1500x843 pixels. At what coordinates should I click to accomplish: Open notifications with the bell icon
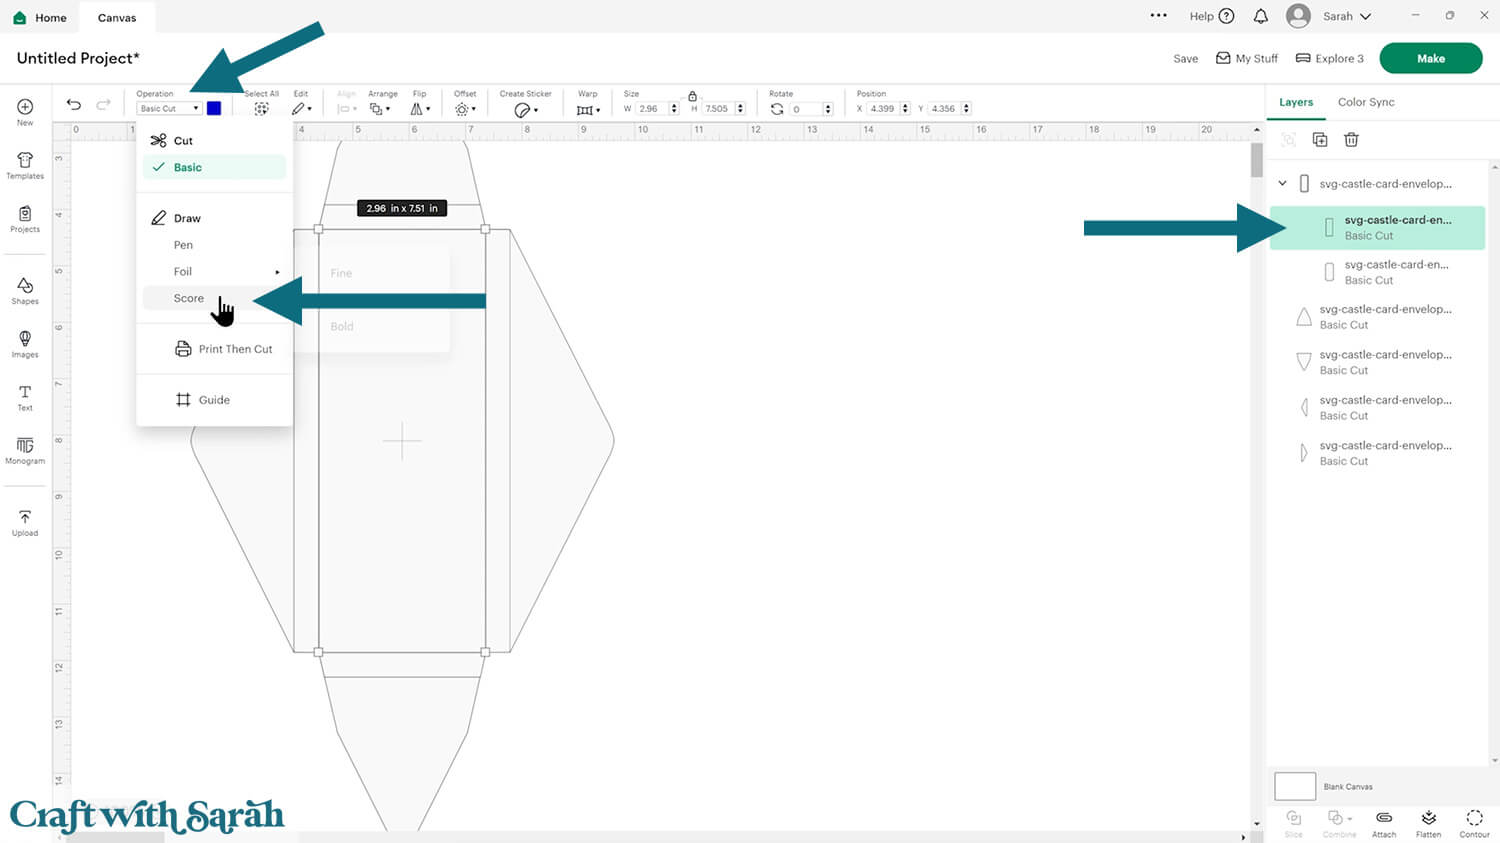tap(1261, 16)
